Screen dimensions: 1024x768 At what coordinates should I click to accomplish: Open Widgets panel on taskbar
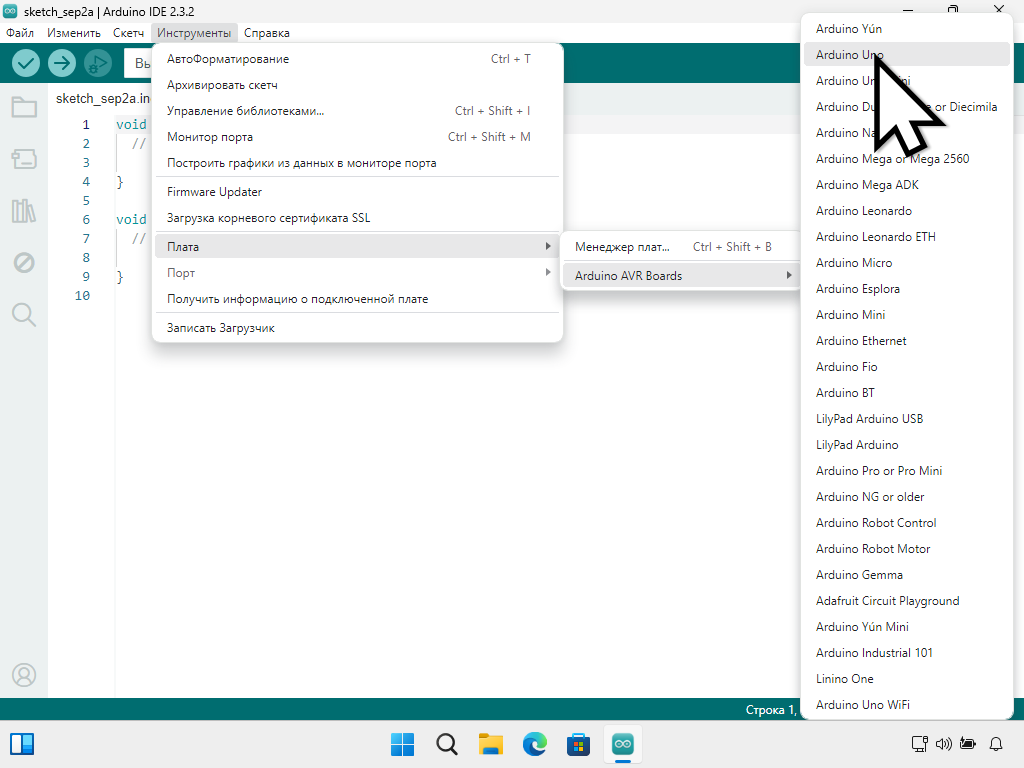[22, 744]
